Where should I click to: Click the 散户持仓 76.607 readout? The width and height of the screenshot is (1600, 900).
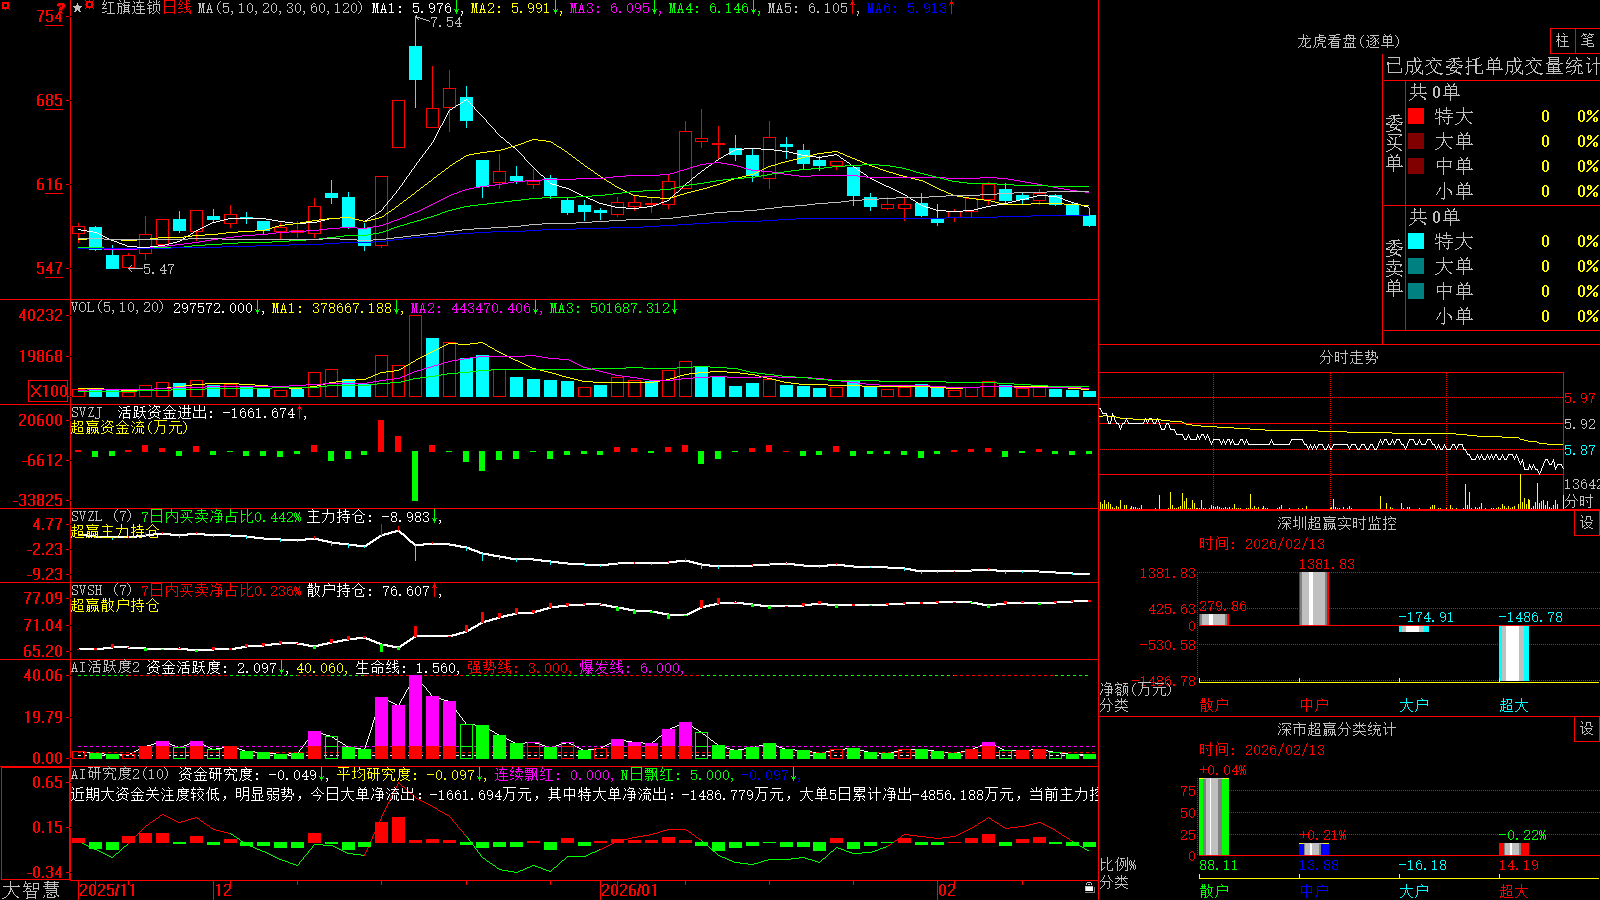click(x=368, y=591)
